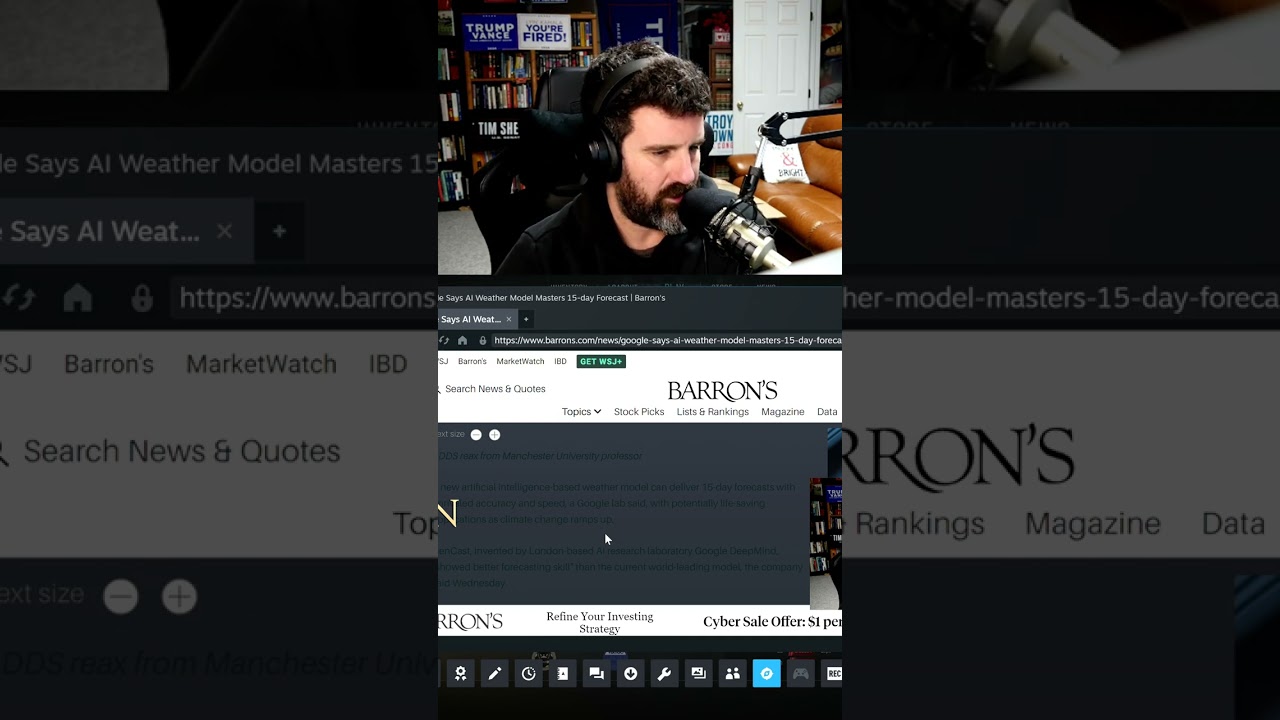Click the barrons.com URL address field
Image resolution: width=1280 pixels, height=720 pixels.
(x=667, y=340)
